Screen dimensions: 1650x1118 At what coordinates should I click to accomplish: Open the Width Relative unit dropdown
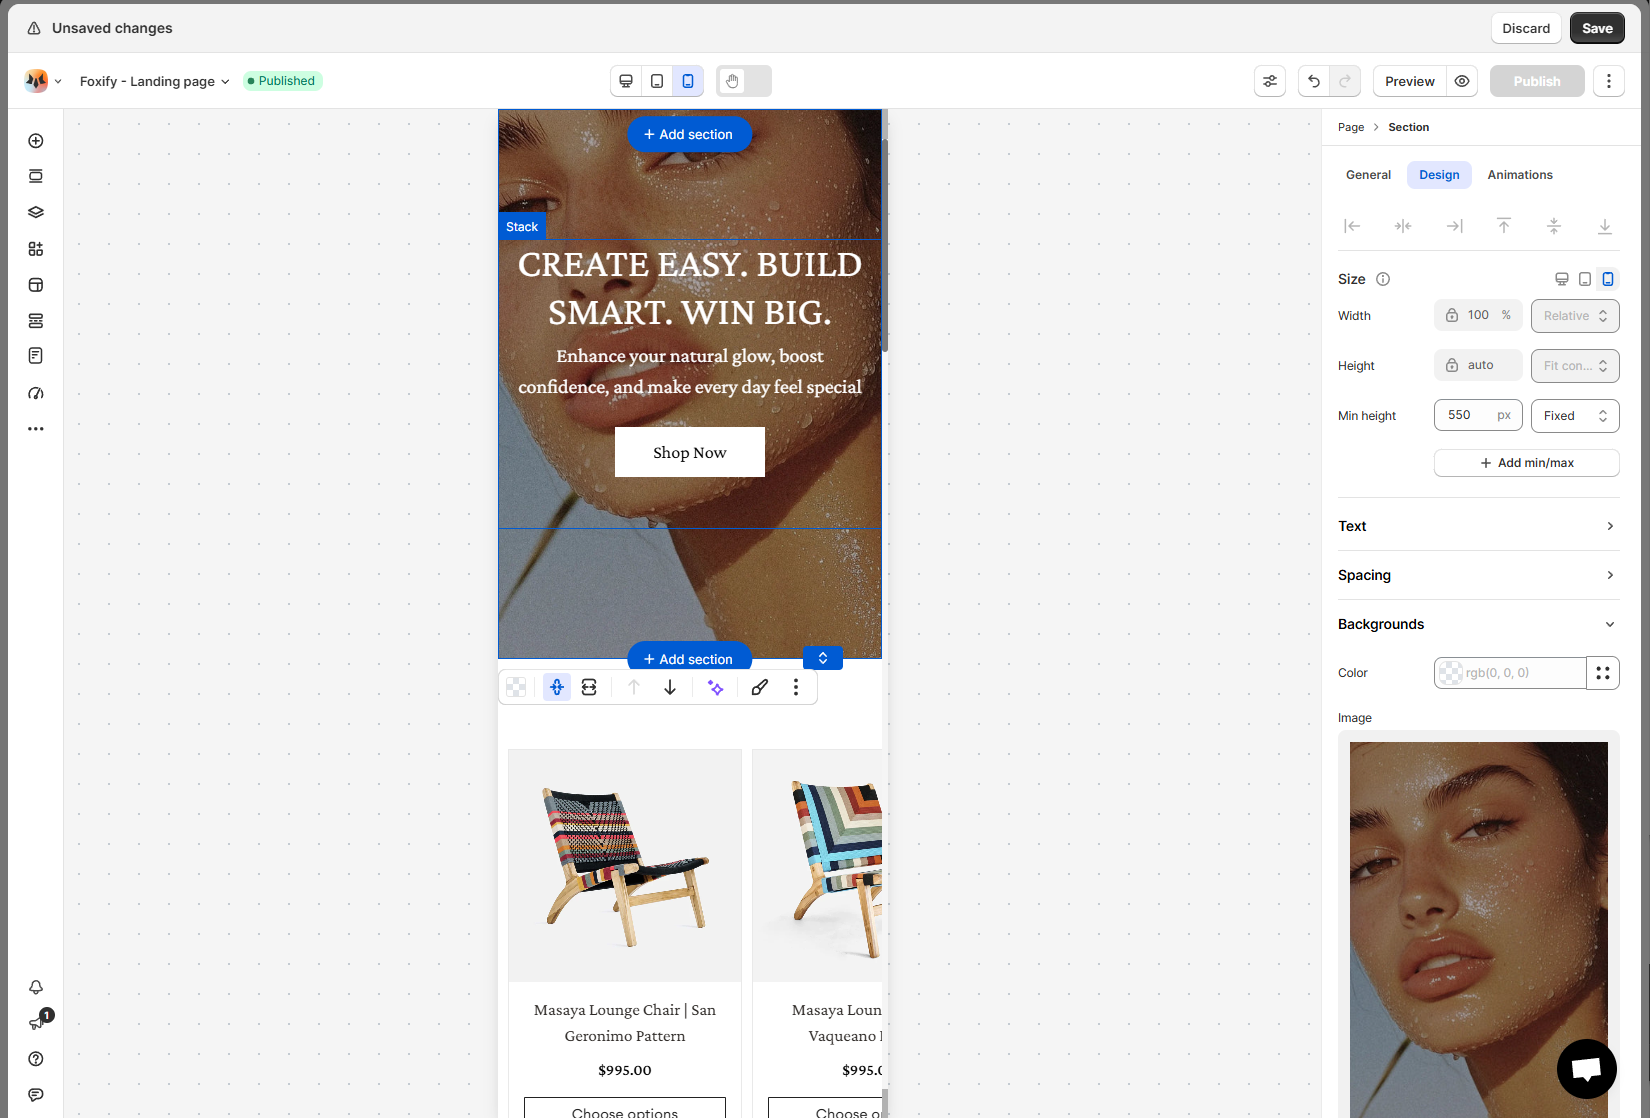point(1575,316)
